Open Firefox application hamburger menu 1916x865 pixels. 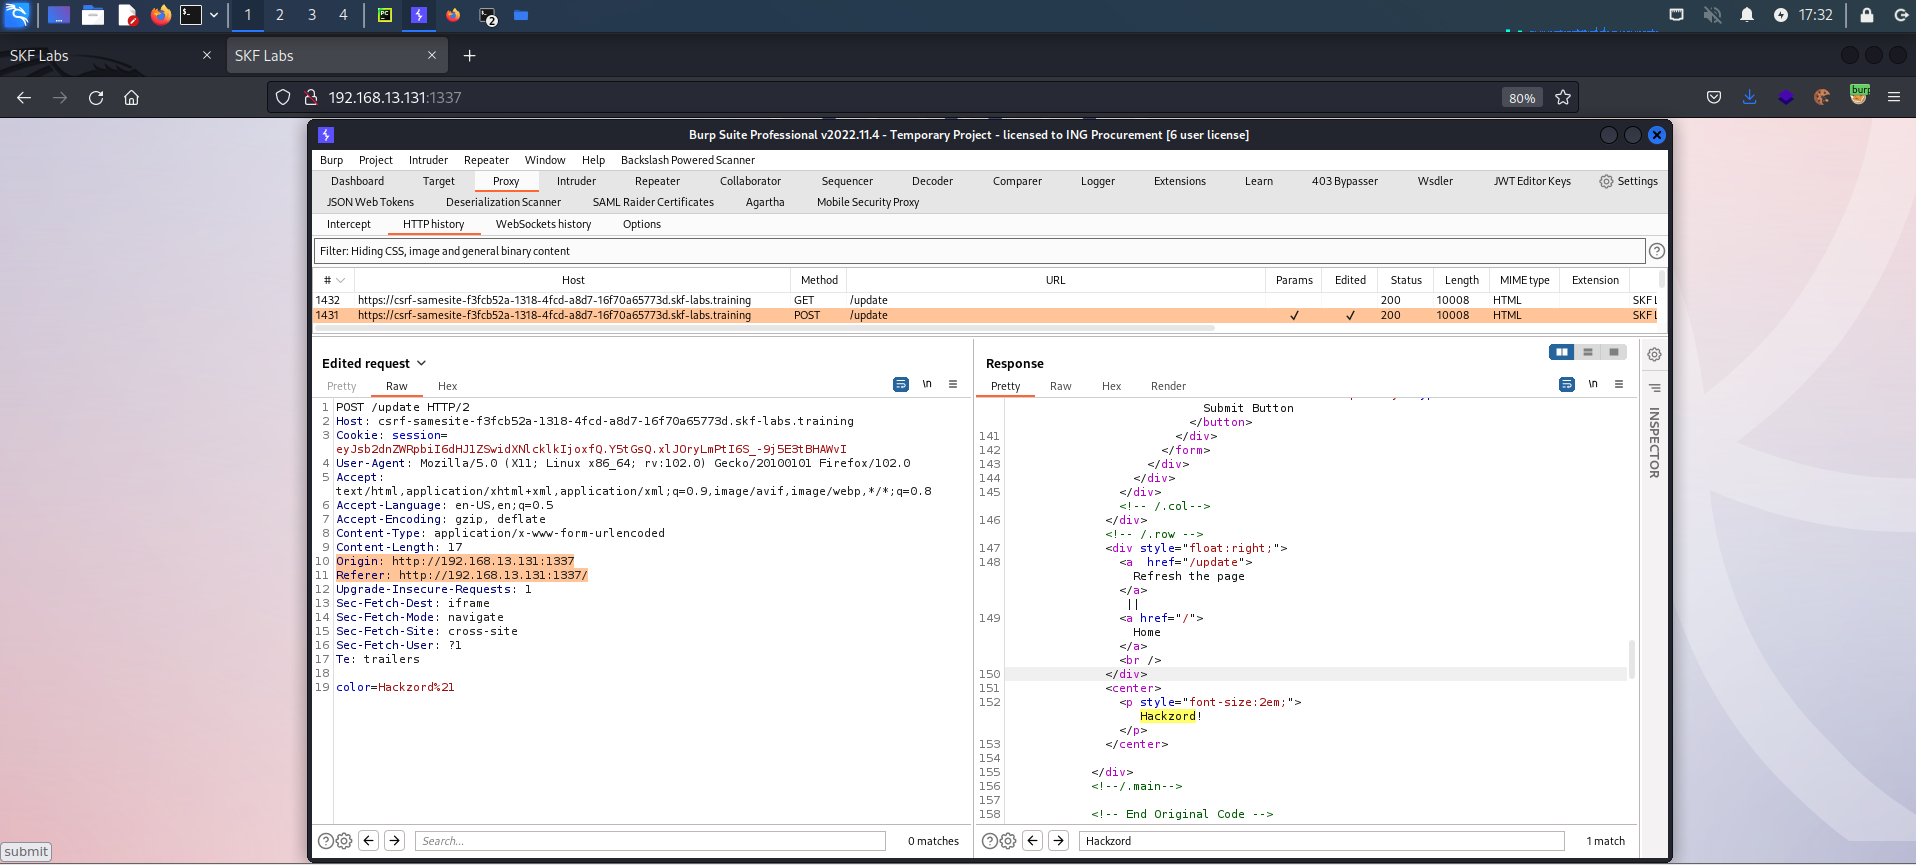pyautogui.click(x=1894, y=97)
